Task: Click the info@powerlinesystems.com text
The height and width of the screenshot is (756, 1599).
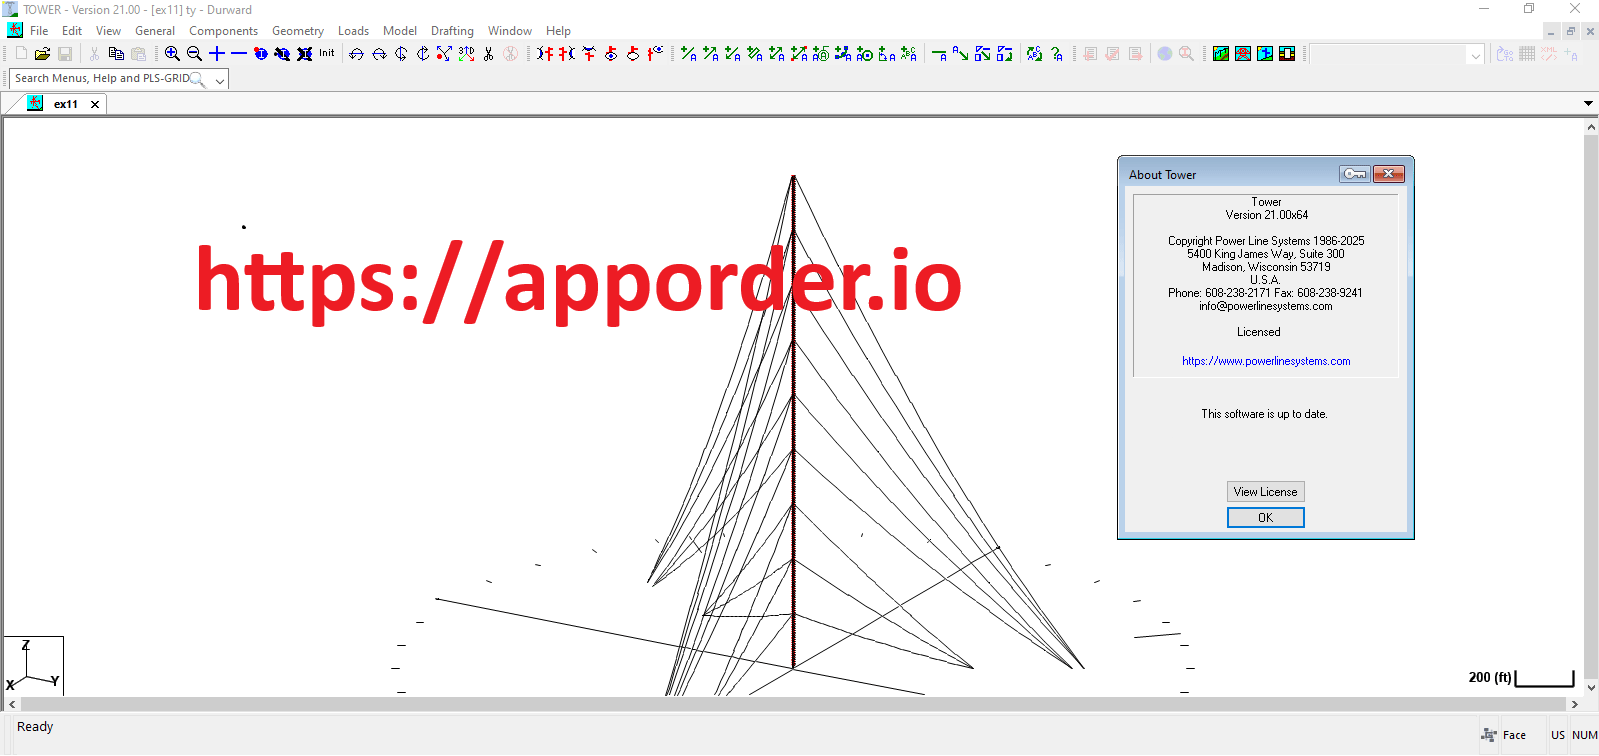Action: 1266,306
